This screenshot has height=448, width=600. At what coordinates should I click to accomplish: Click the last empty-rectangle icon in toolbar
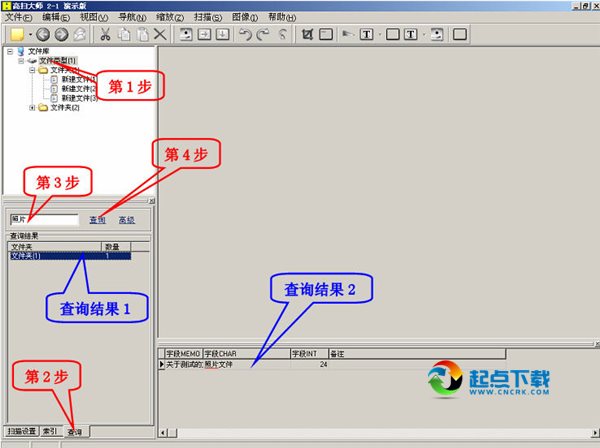(x=460, y=34)
